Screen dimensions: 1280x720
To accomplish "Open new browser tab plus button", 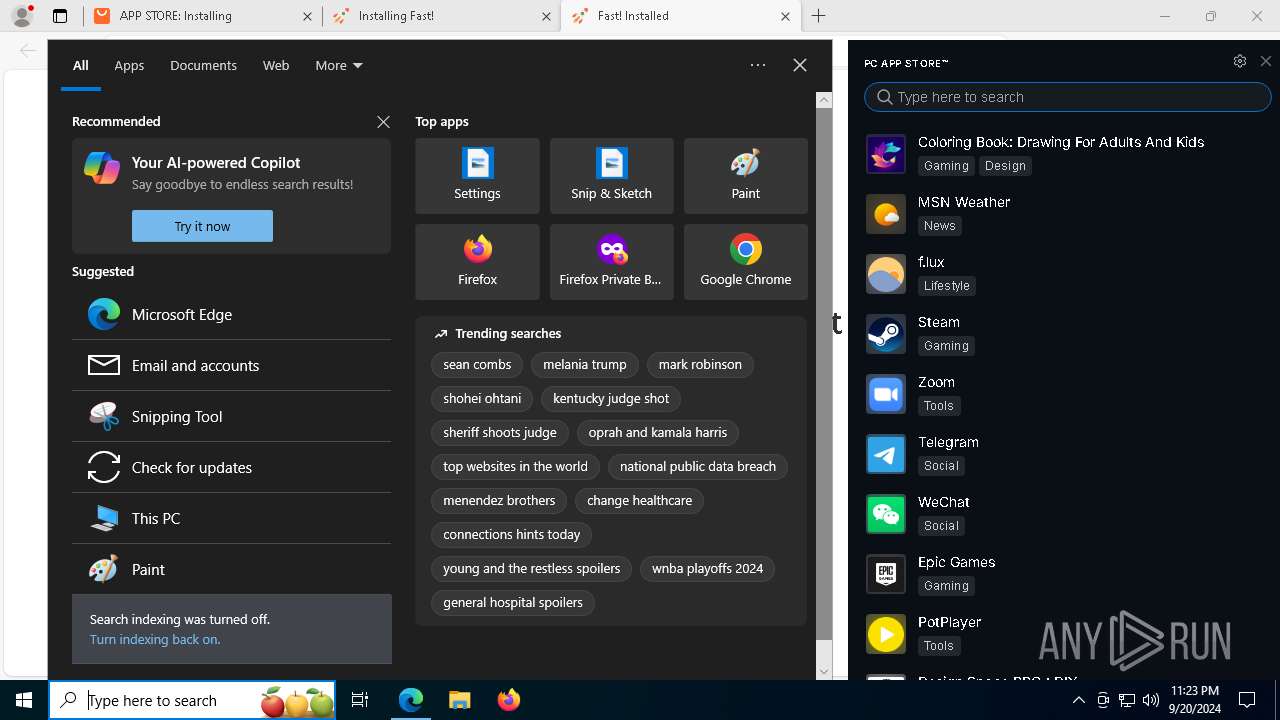I will [818, 16].
